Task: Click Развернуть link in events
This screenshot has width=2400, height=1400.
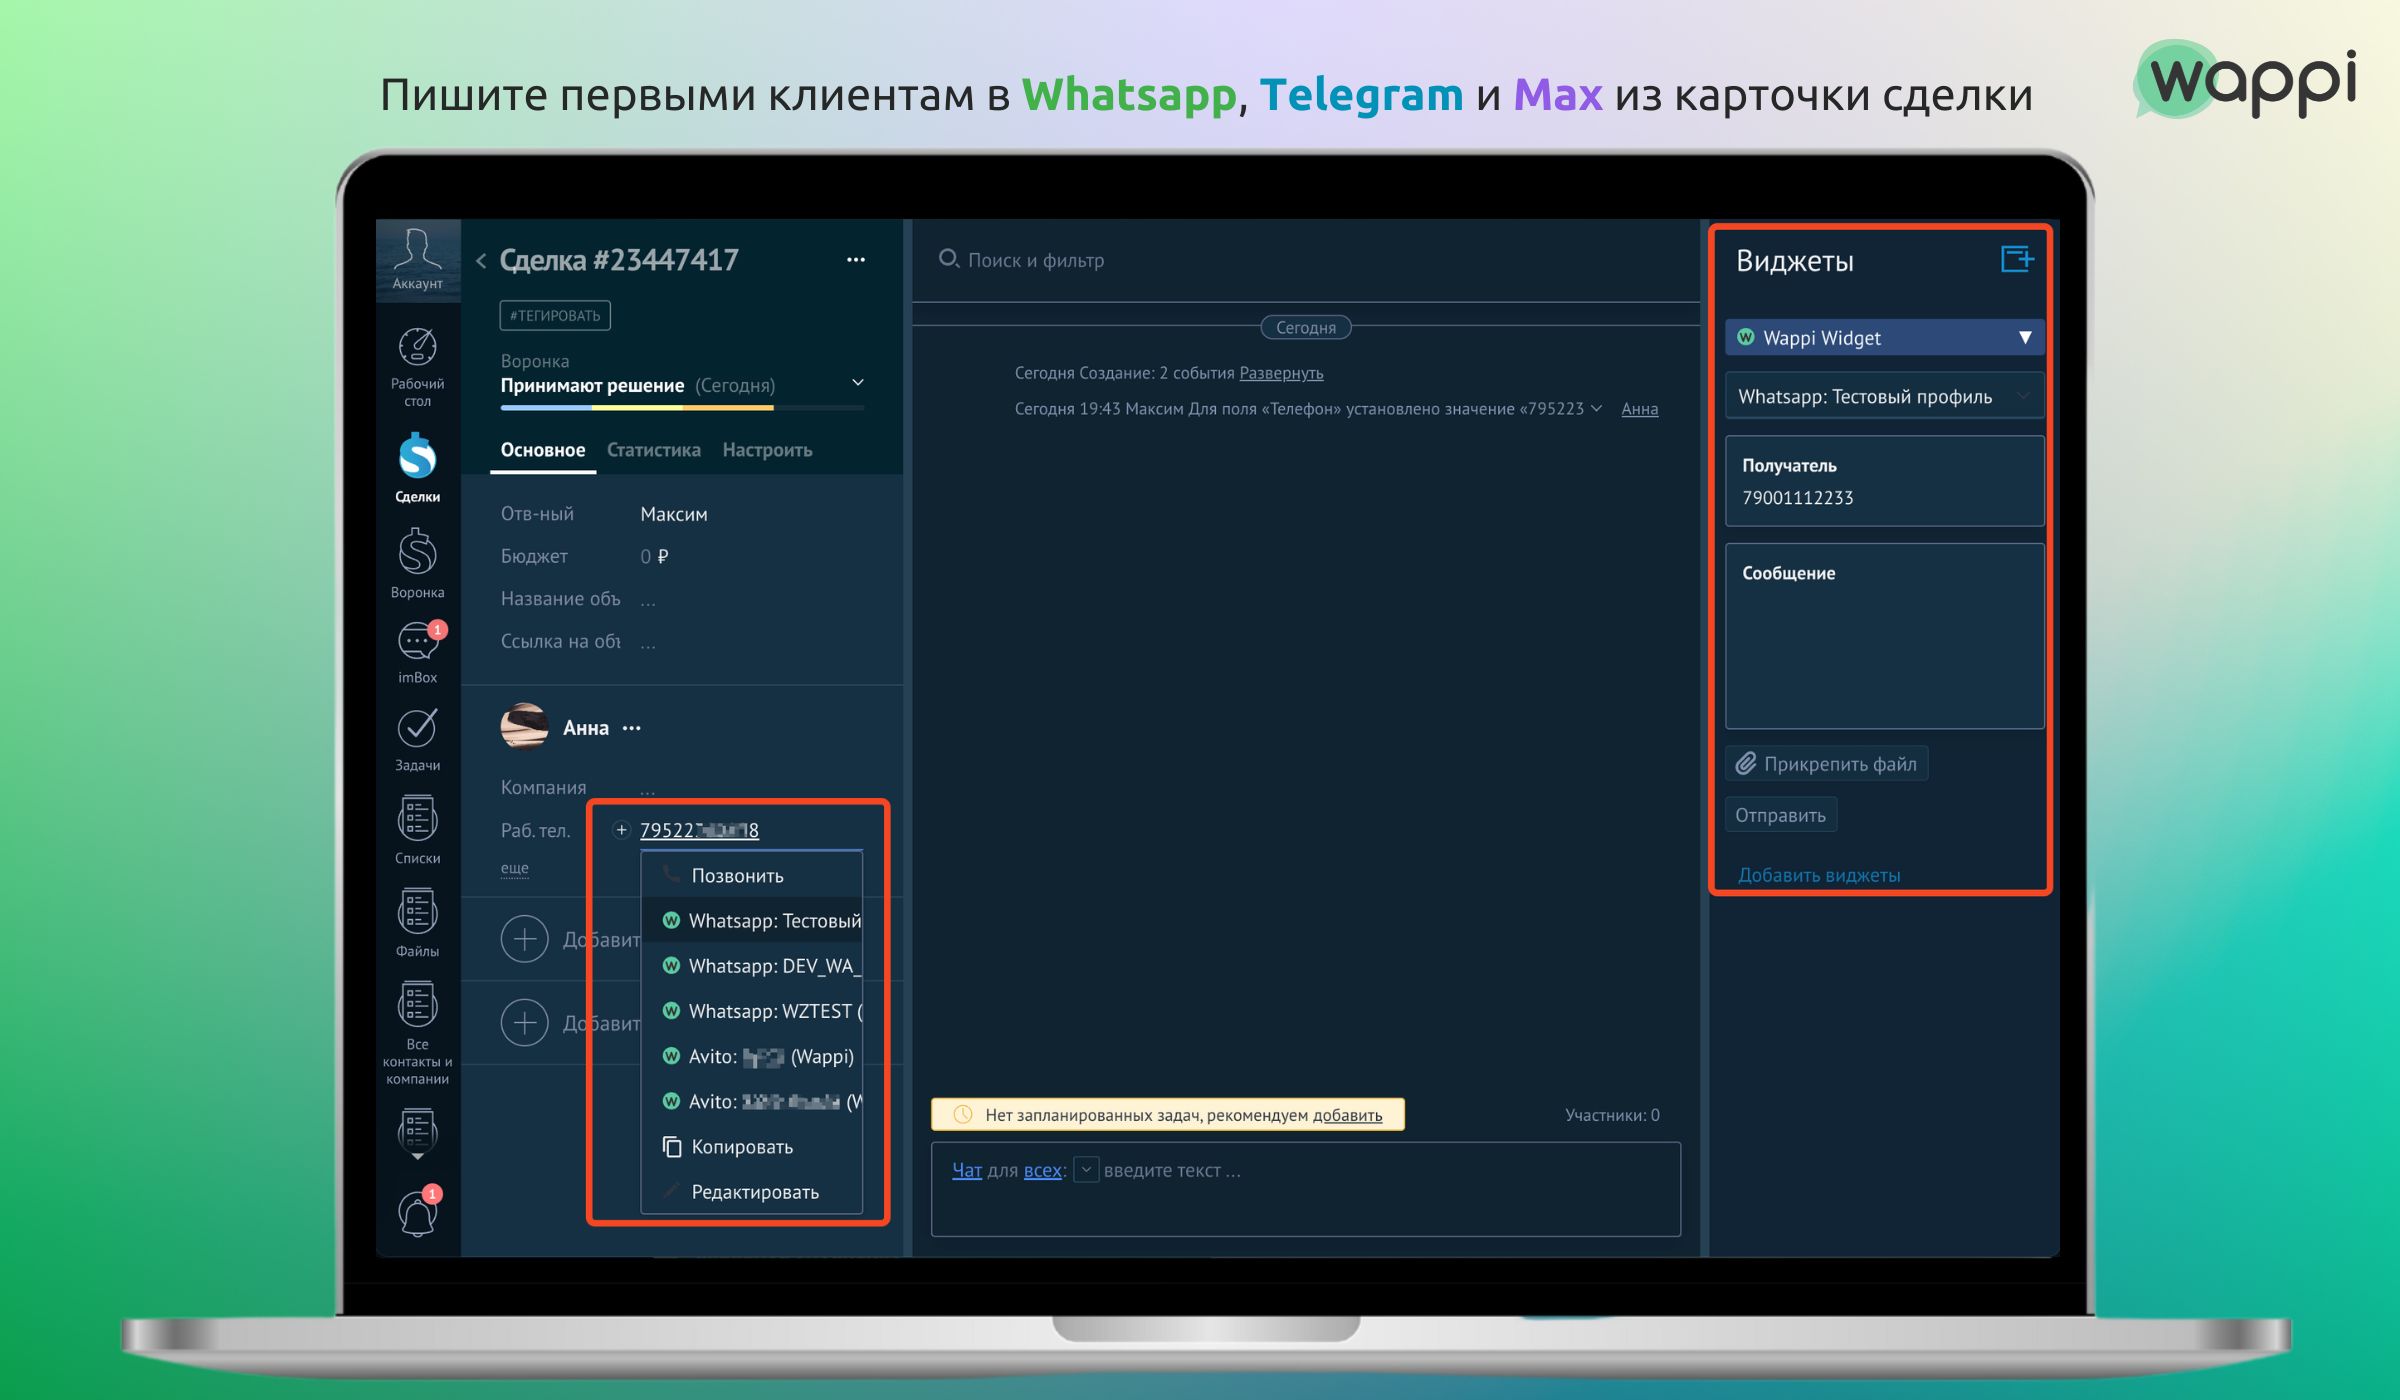Action: [1281, 373]
